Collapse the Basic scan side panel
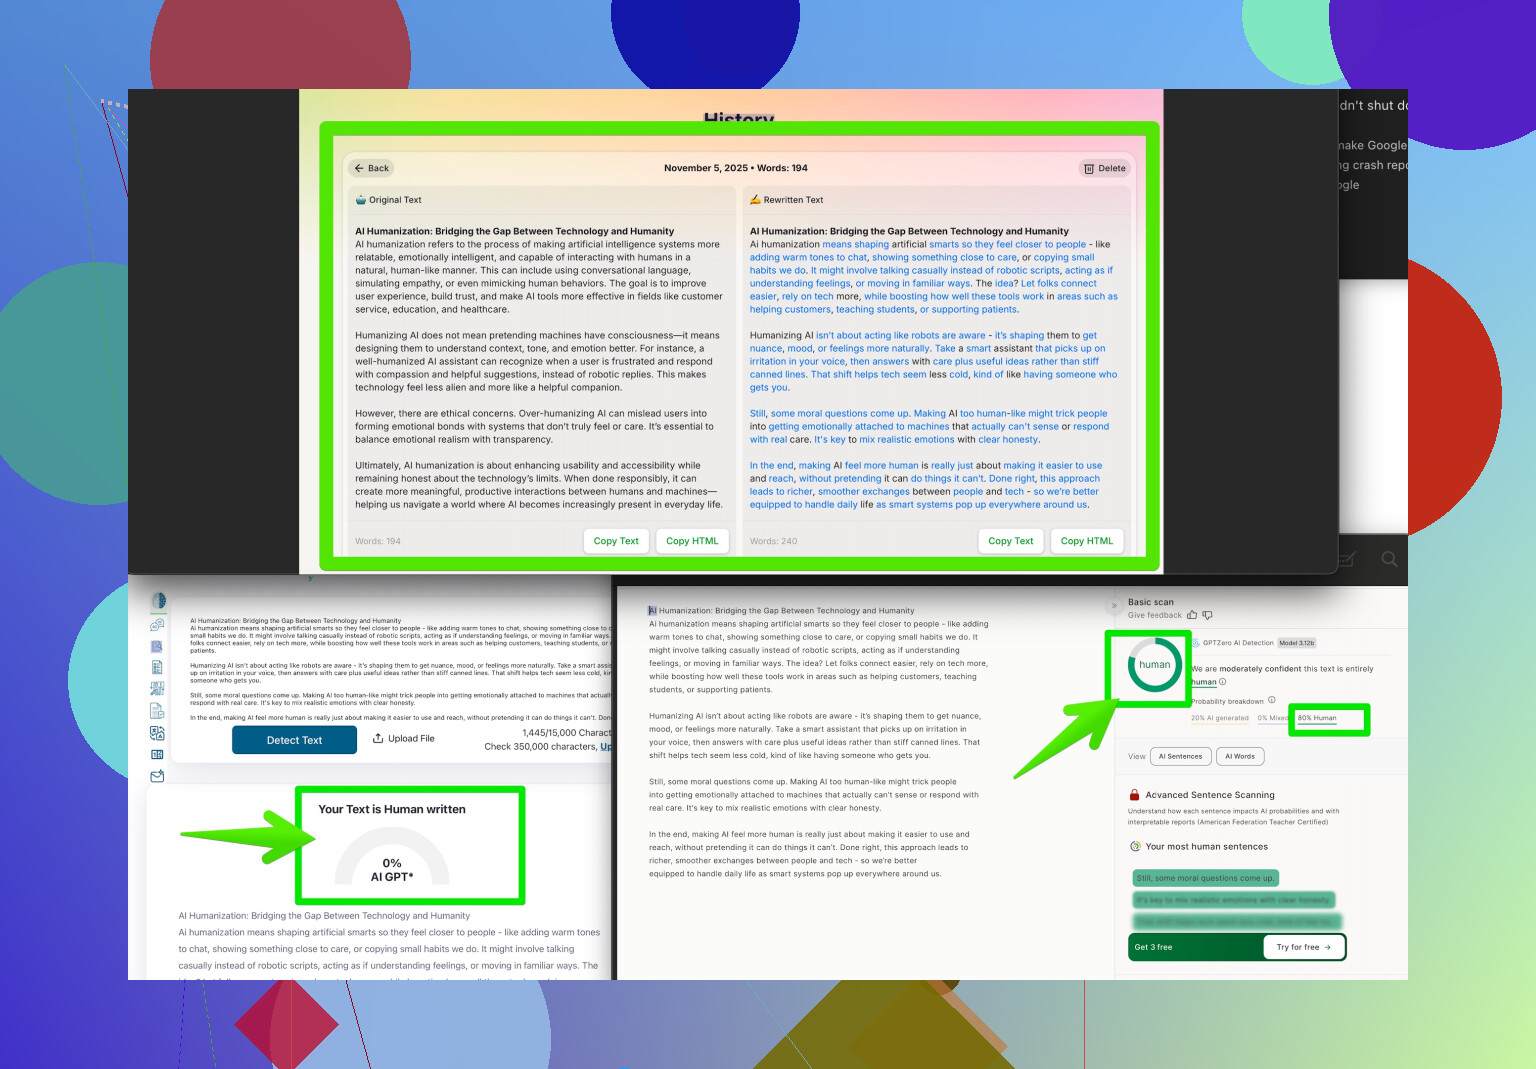Screen dimensions: 1536x1069 [1114, 606]
